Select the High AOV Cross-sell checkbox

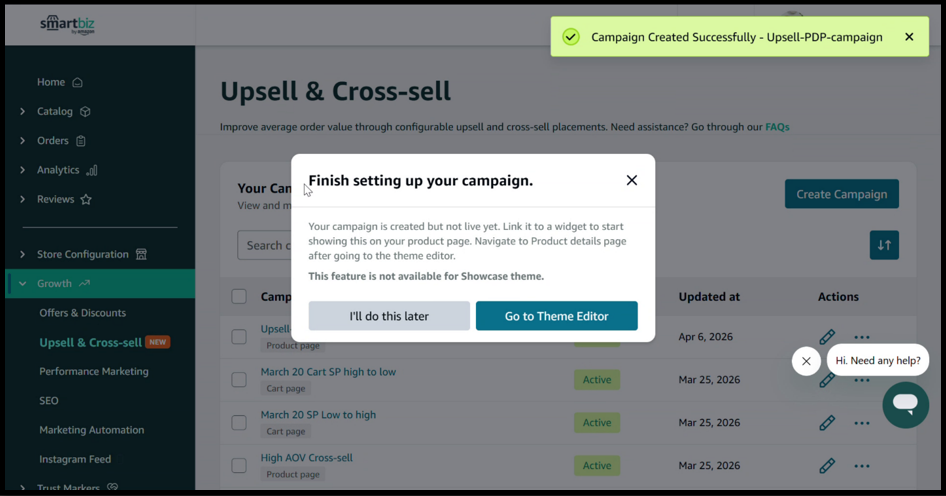[x=239, y=465]
